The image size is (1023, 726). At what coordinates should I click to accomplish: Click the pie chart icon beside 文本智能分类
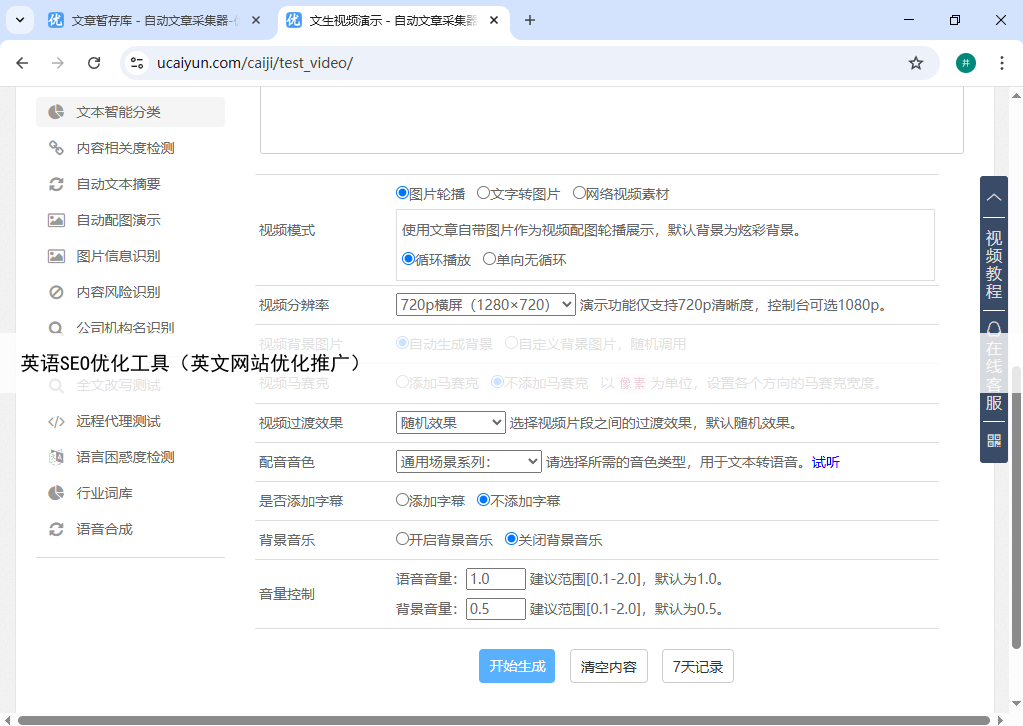point(57,112)
